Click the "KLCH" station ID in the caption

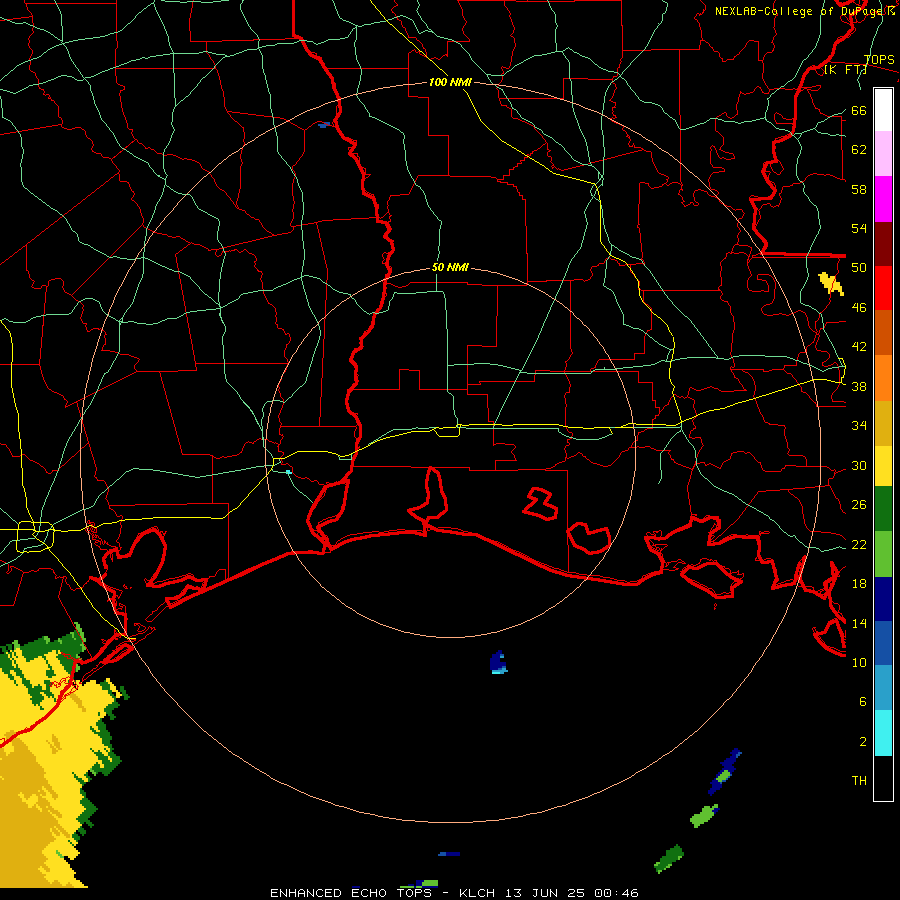click(x=477, y=893)
